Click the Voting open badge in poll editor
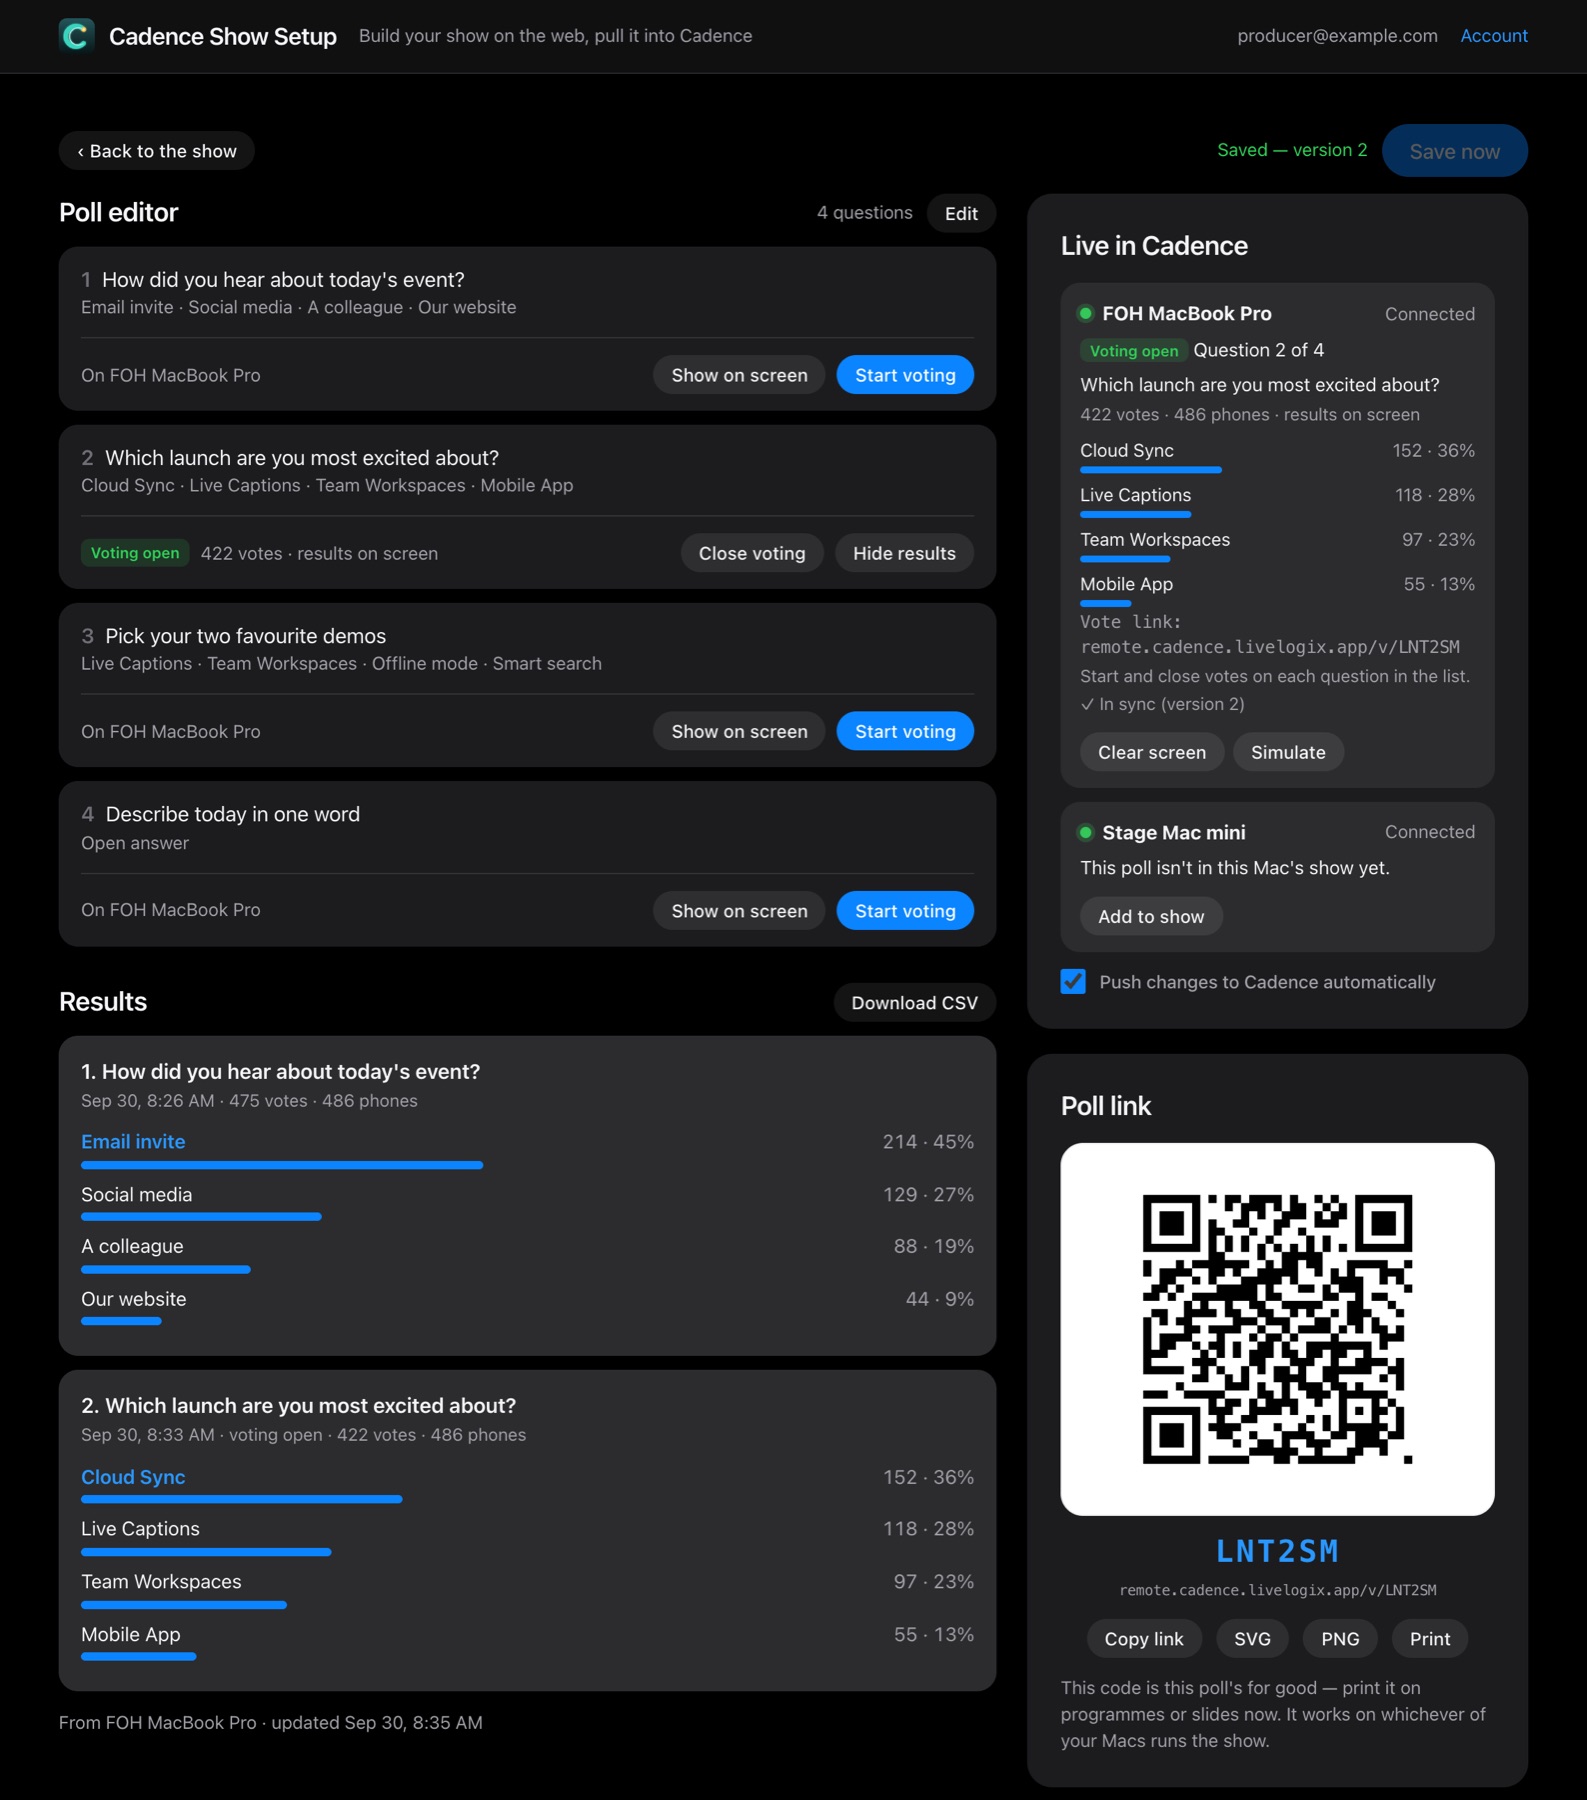This screenshot has width=1587, height=1800. pyautogui.click(x=135, y=553)
